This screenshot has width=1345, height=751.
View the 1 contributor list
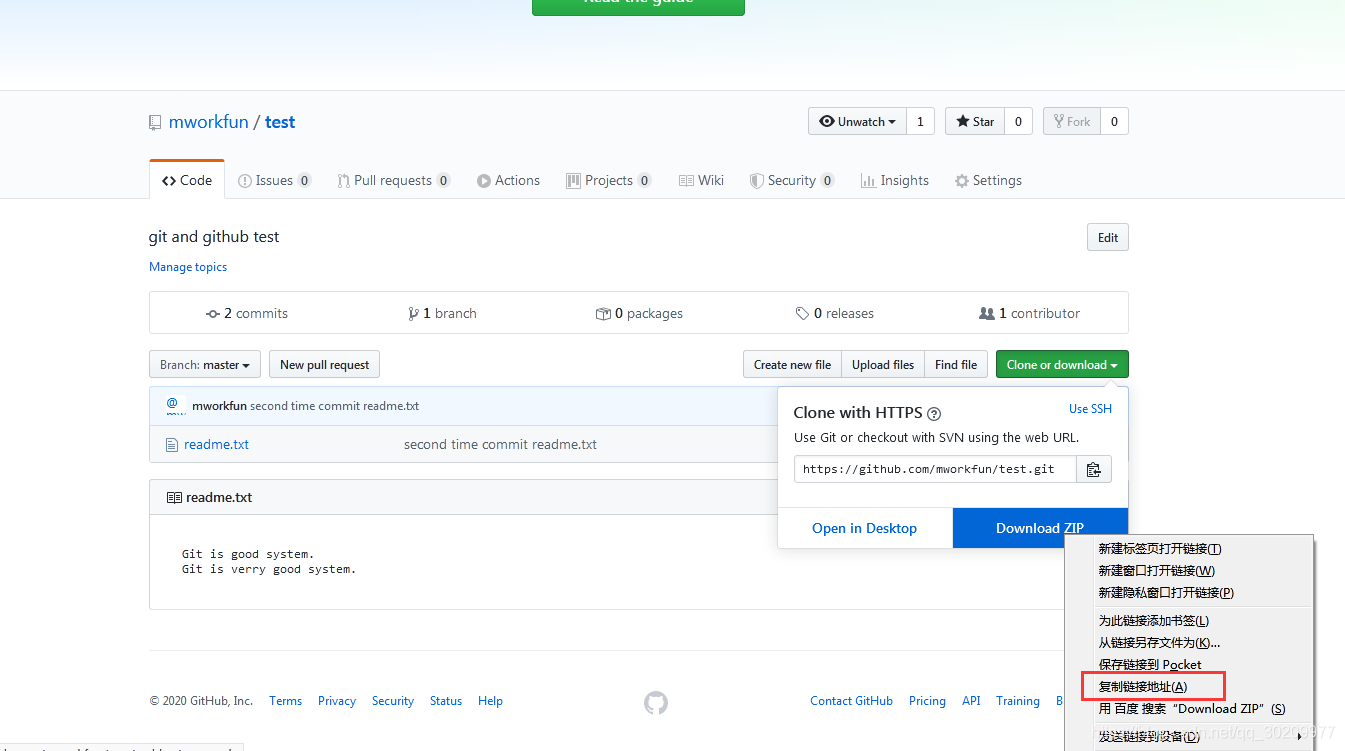click(x=1030, y=313)
